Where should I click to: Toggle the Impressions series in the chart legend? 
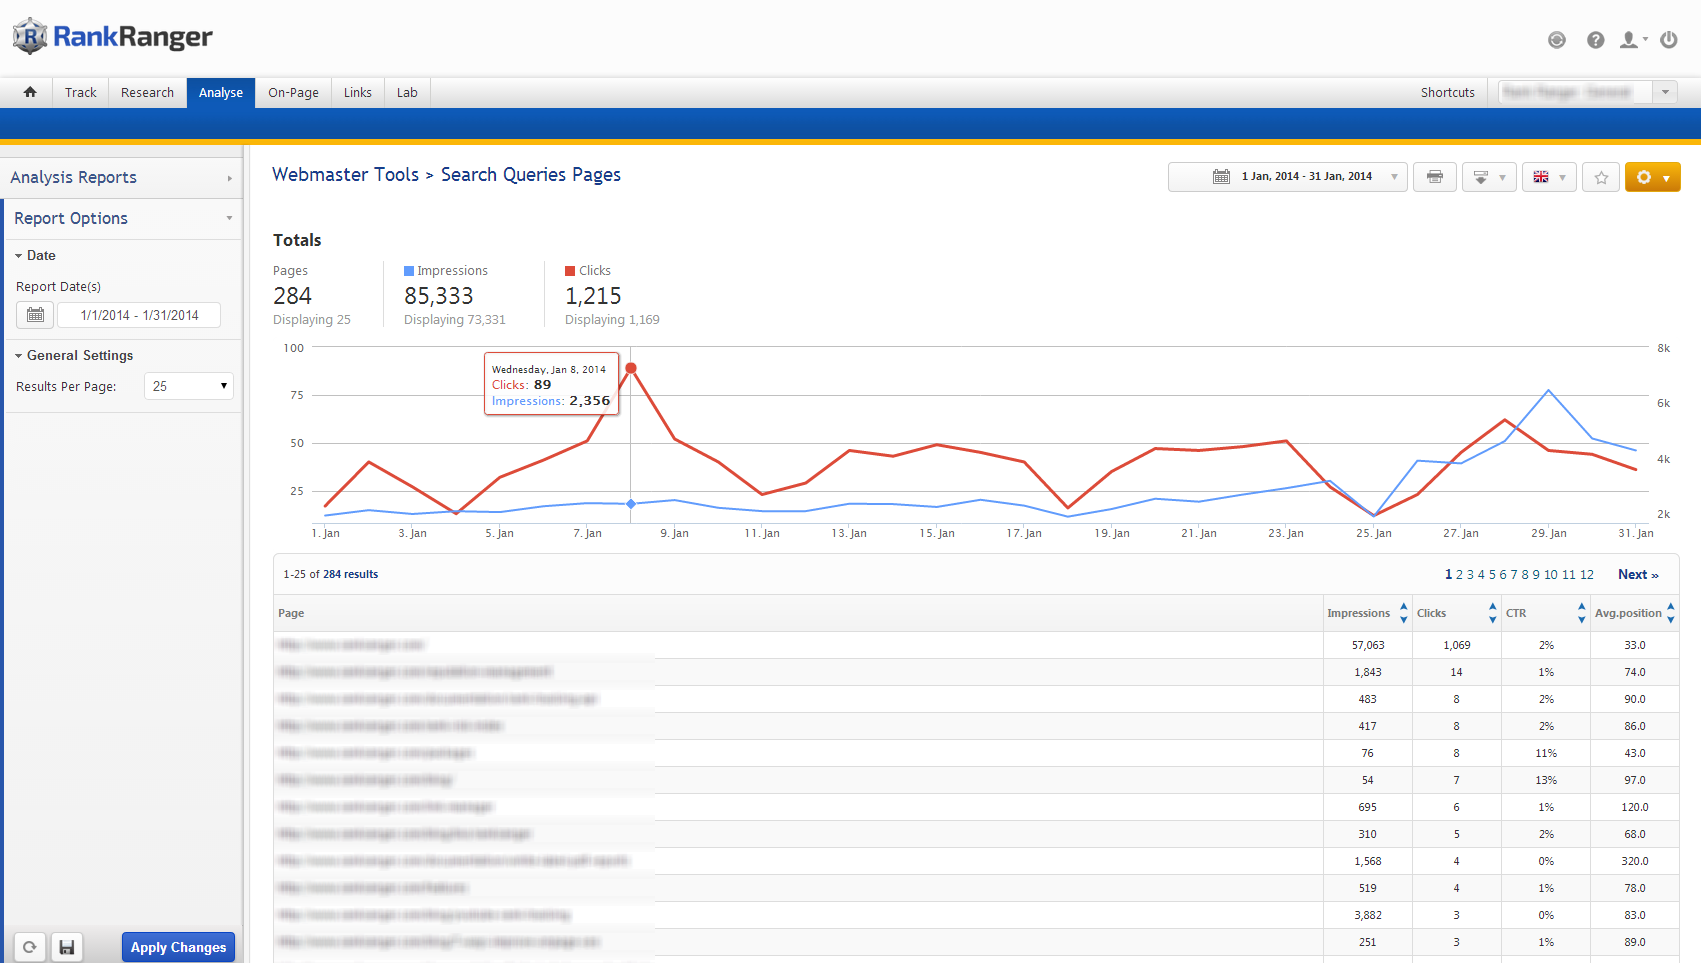click(445, 271)
